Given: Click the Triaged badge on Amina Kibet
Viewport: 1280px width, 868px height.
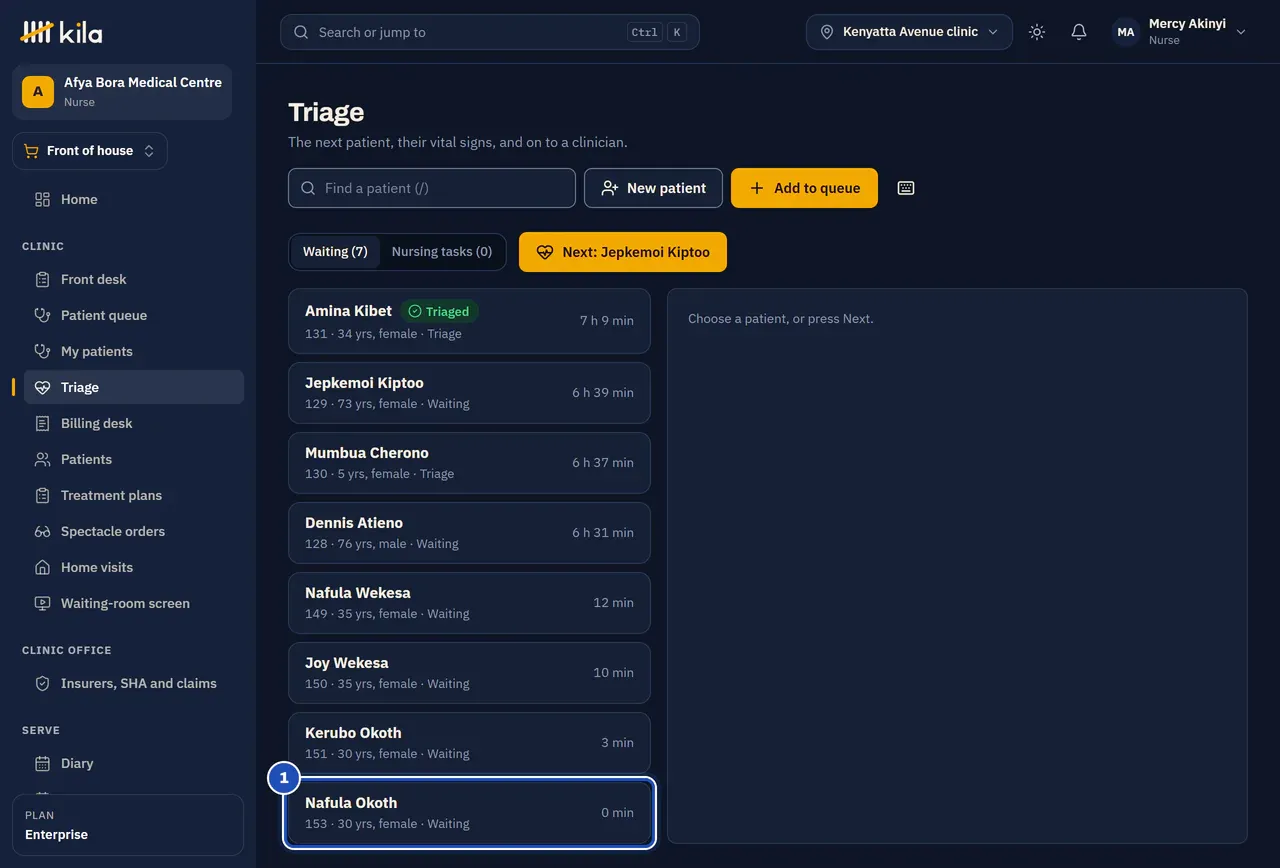Looking at the screenshot, I should [439, 311].
